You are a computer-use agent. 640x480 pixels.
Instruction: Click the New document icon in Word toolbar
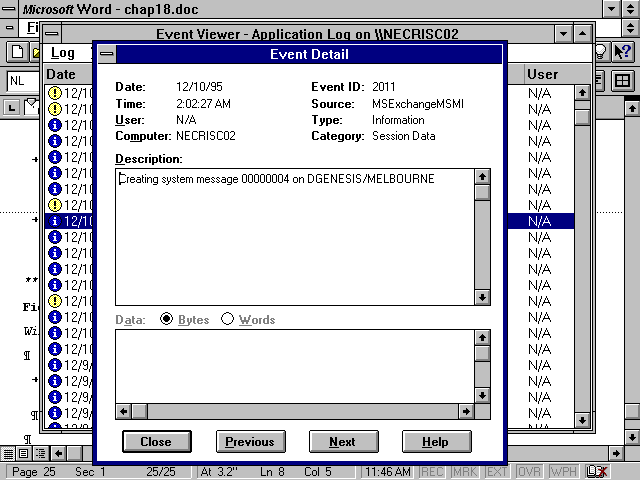pyautogui.click(x=17, y=53)
